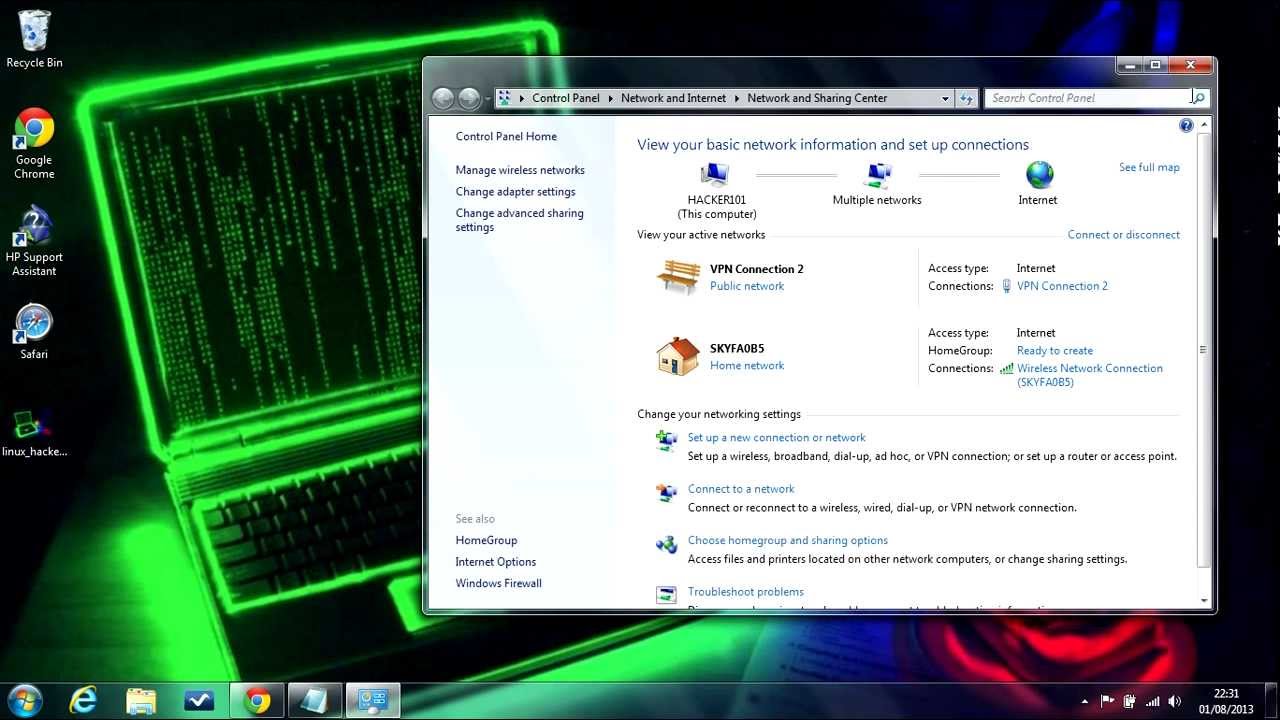Viewport: 1280px width, 720px height.
Task: Click the Show desktop strip
Action: tap(1273, 701)
